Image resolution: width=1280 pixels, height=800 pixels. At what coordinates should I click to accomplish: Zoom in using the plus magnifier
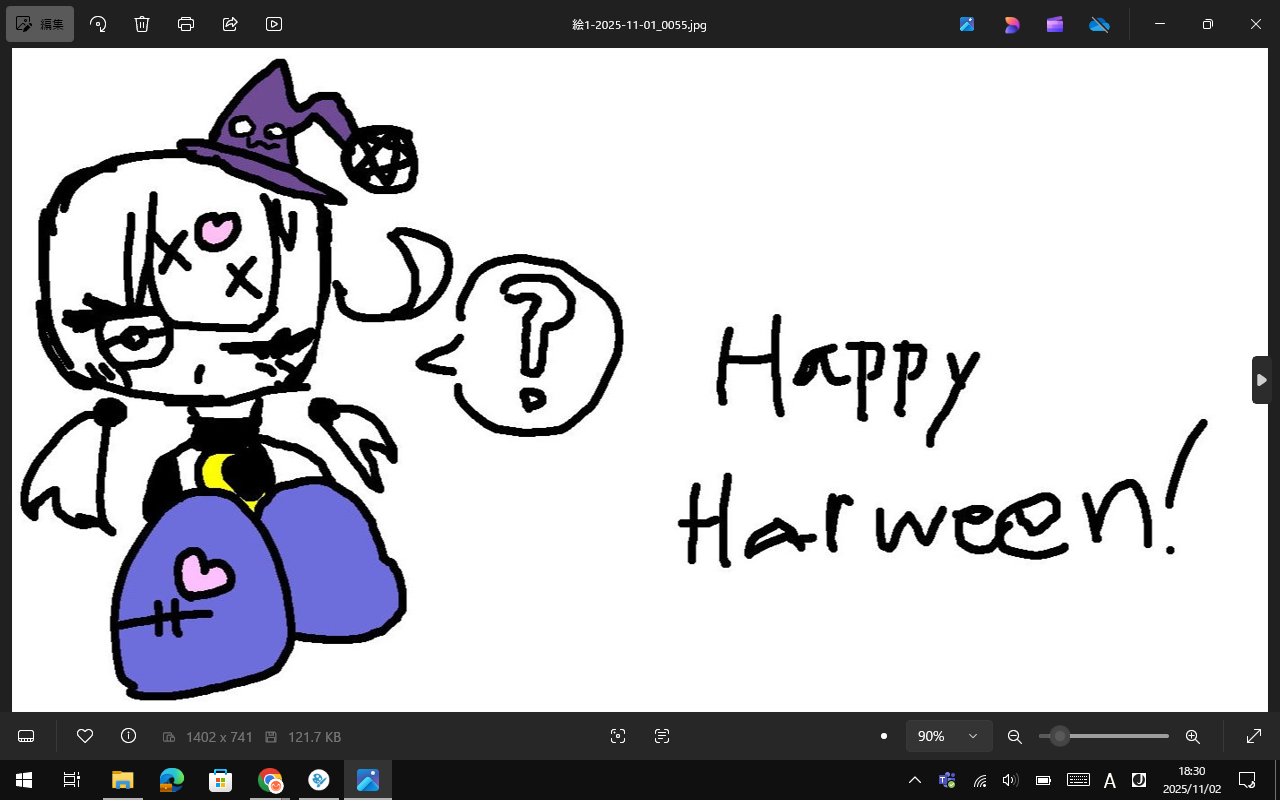coord(1192,736)
